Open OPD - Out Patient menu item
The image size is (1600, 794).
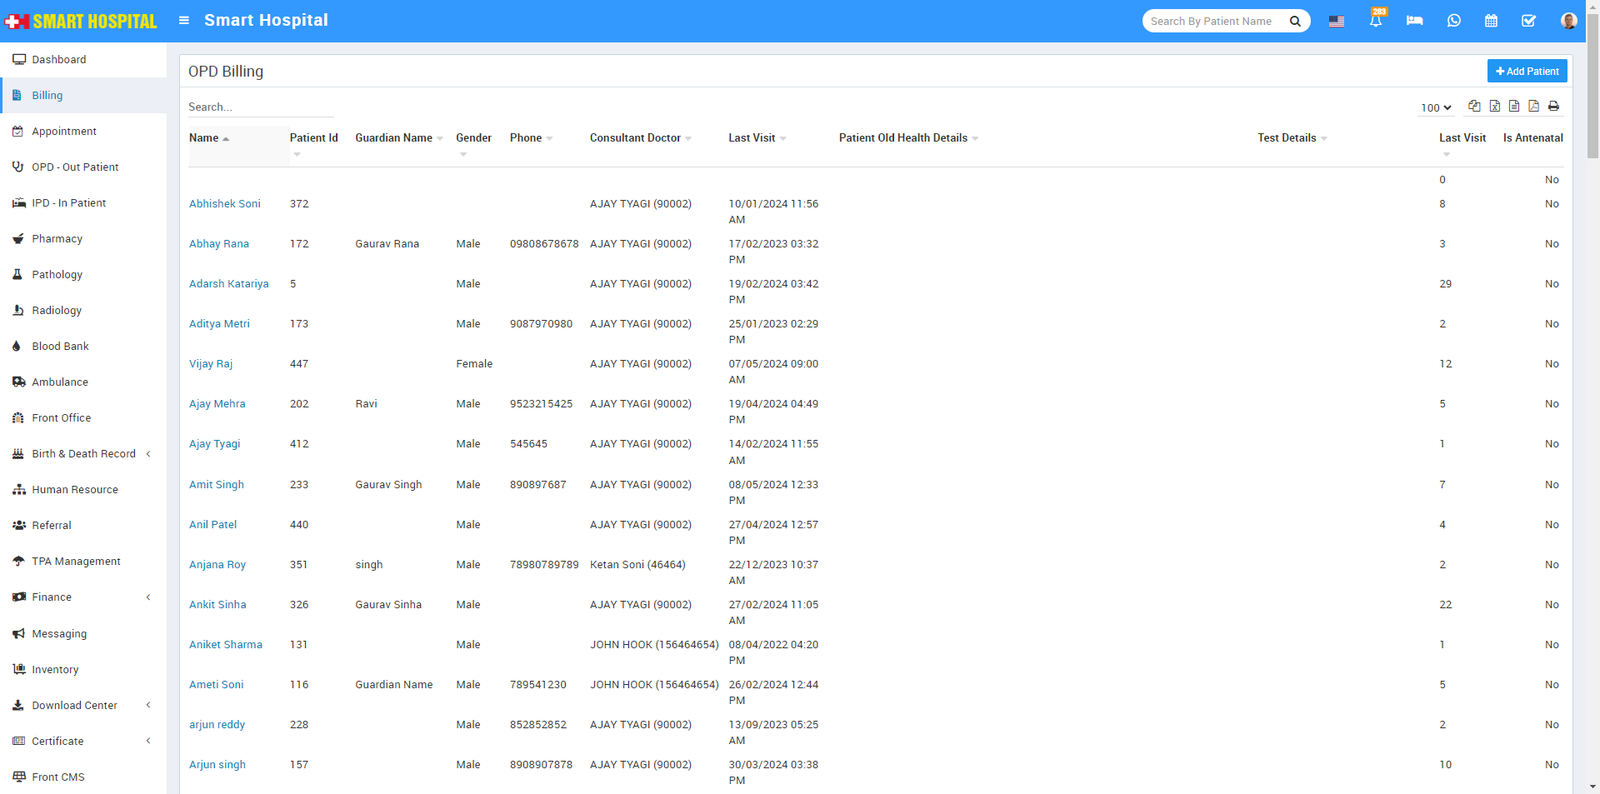[75, 167]
